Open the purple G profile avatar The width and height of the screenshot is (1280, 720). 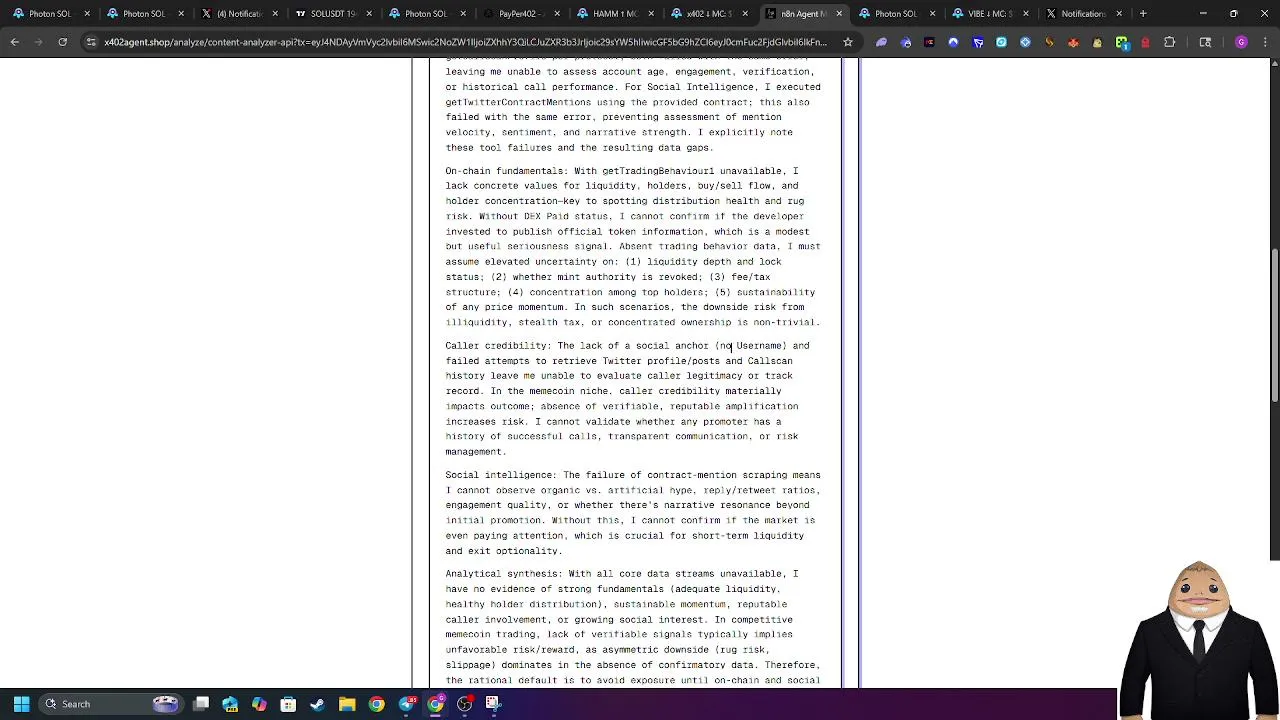click(x=1241, y=42)
